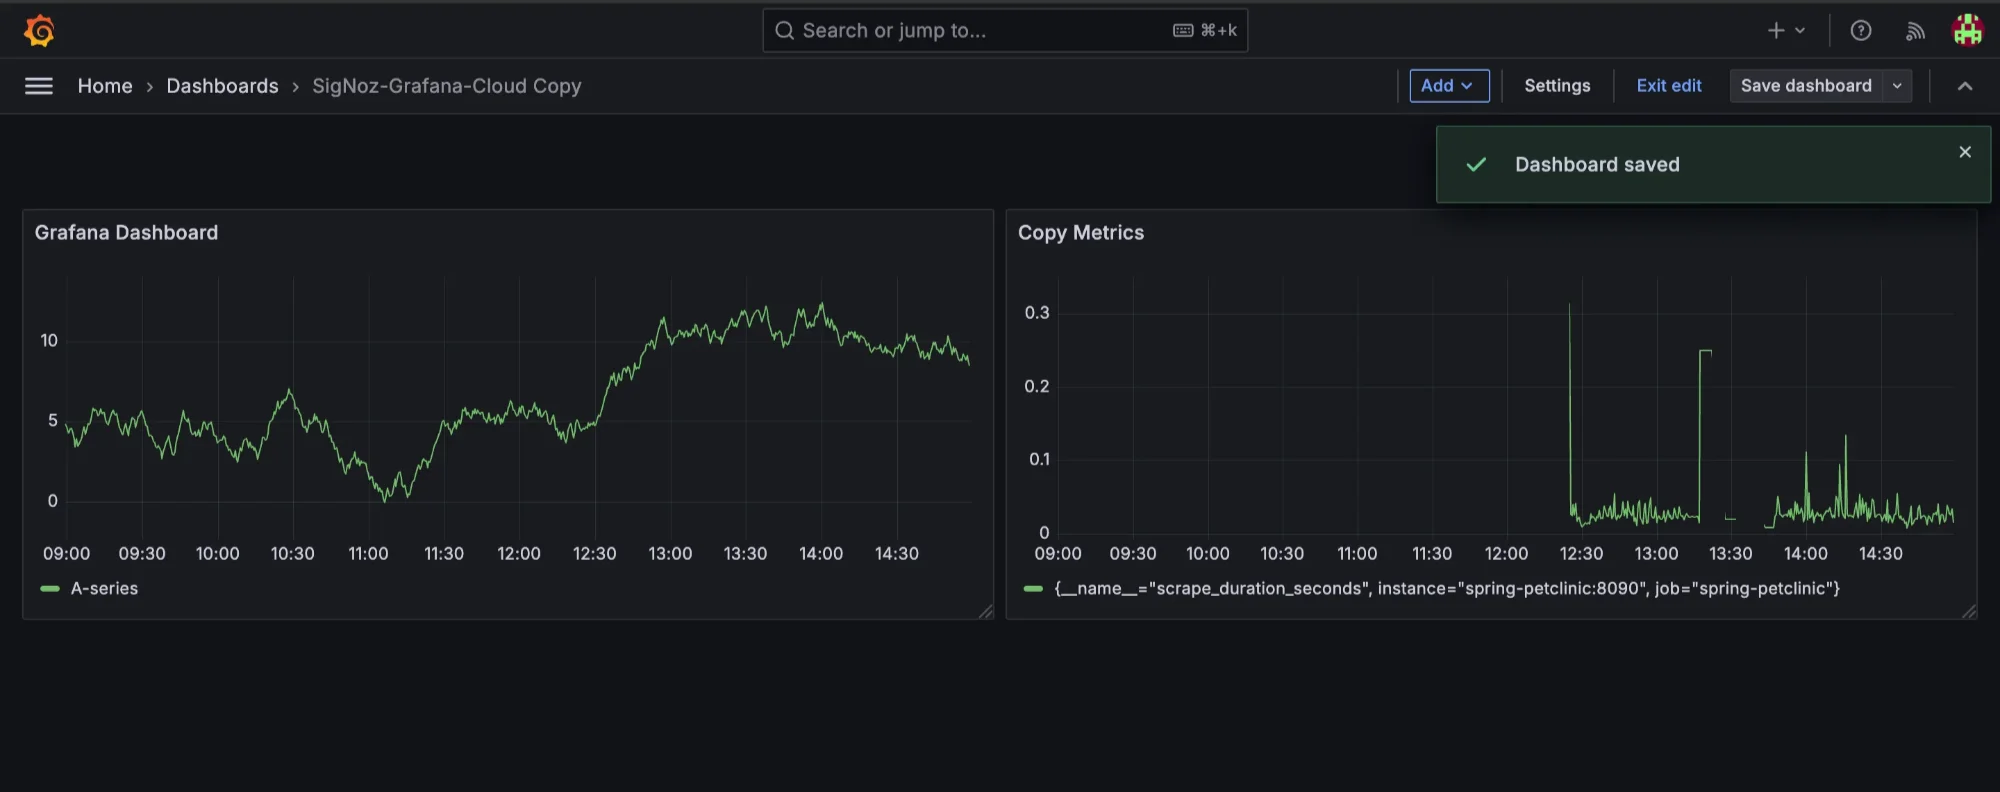Open the help question mark icon
This screenshot has width=2000, height=792.
[x=1861, y=31]
